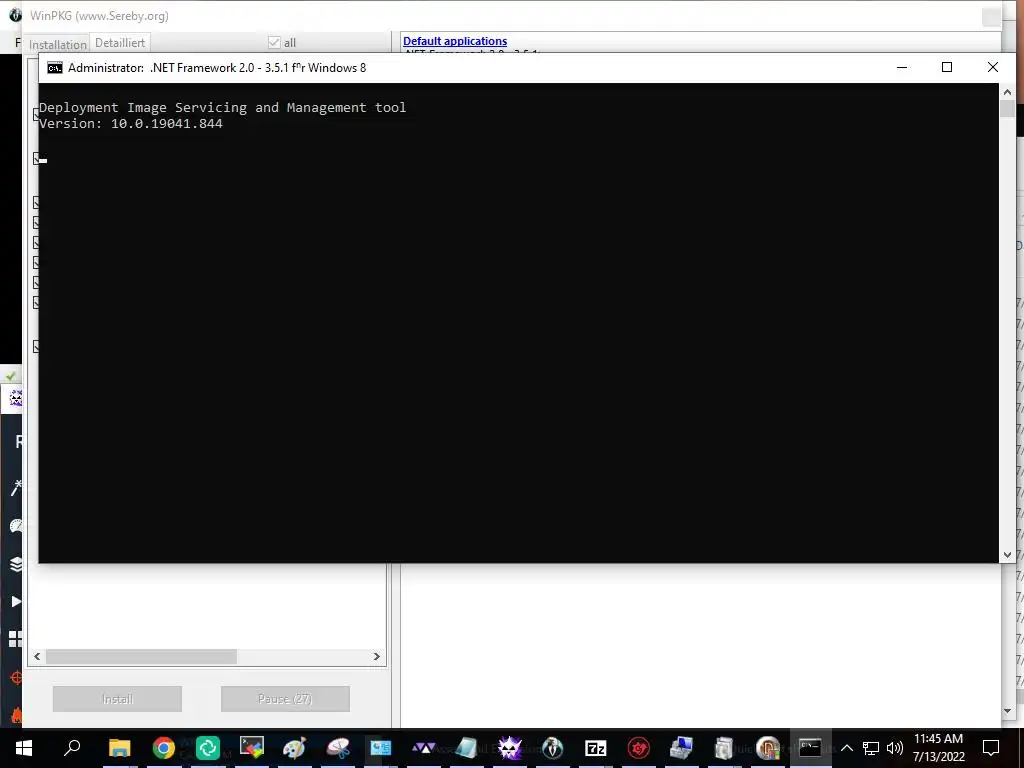
Task: Open network status in system tray
Action: pos(871,748)
